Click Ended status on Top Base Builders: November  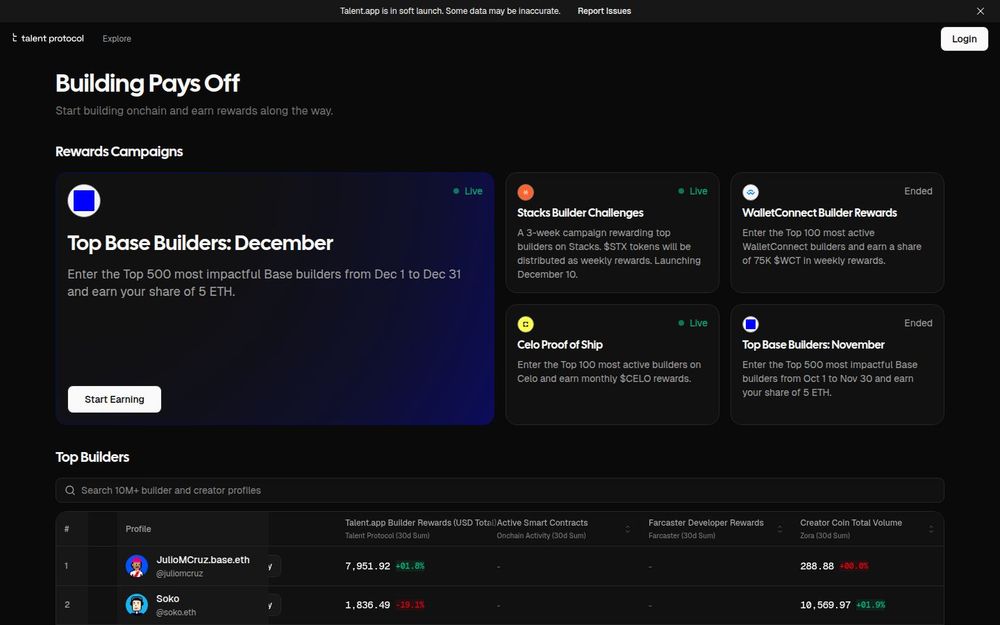tap(918, 323)
